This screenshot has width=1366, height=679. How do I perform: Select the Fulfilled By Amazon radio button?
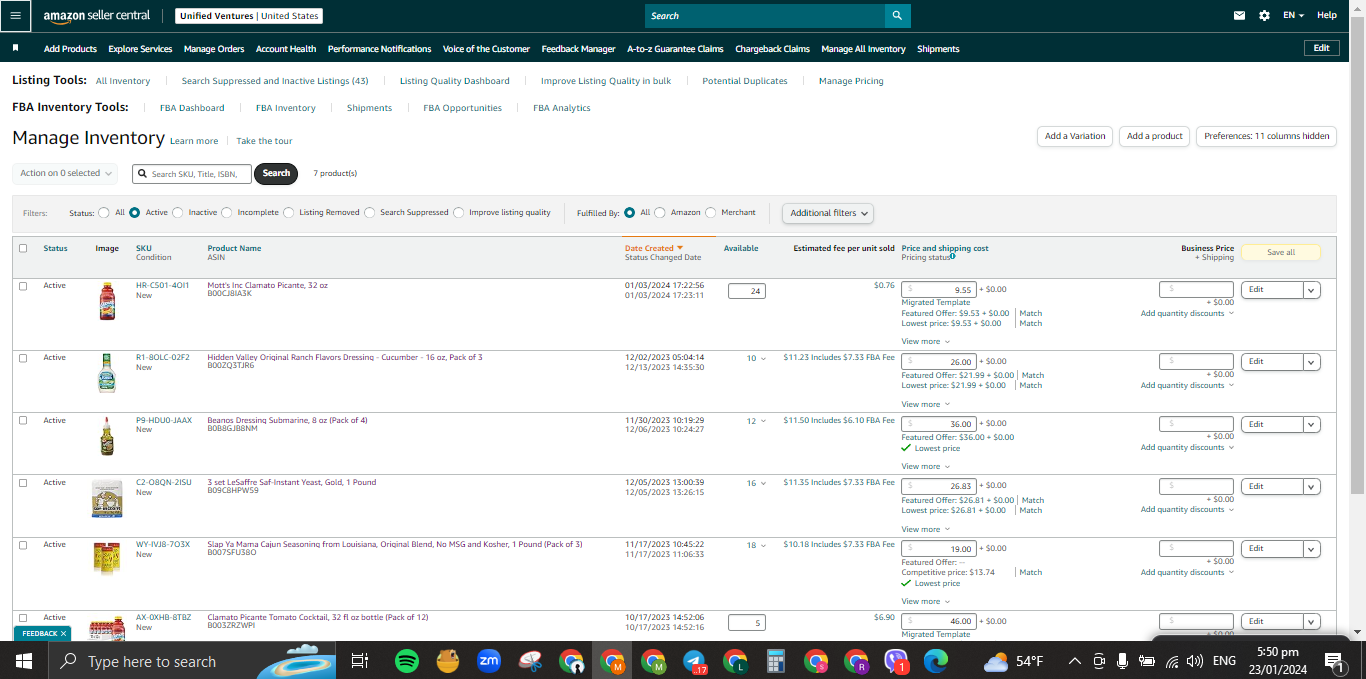coord(659,212)
